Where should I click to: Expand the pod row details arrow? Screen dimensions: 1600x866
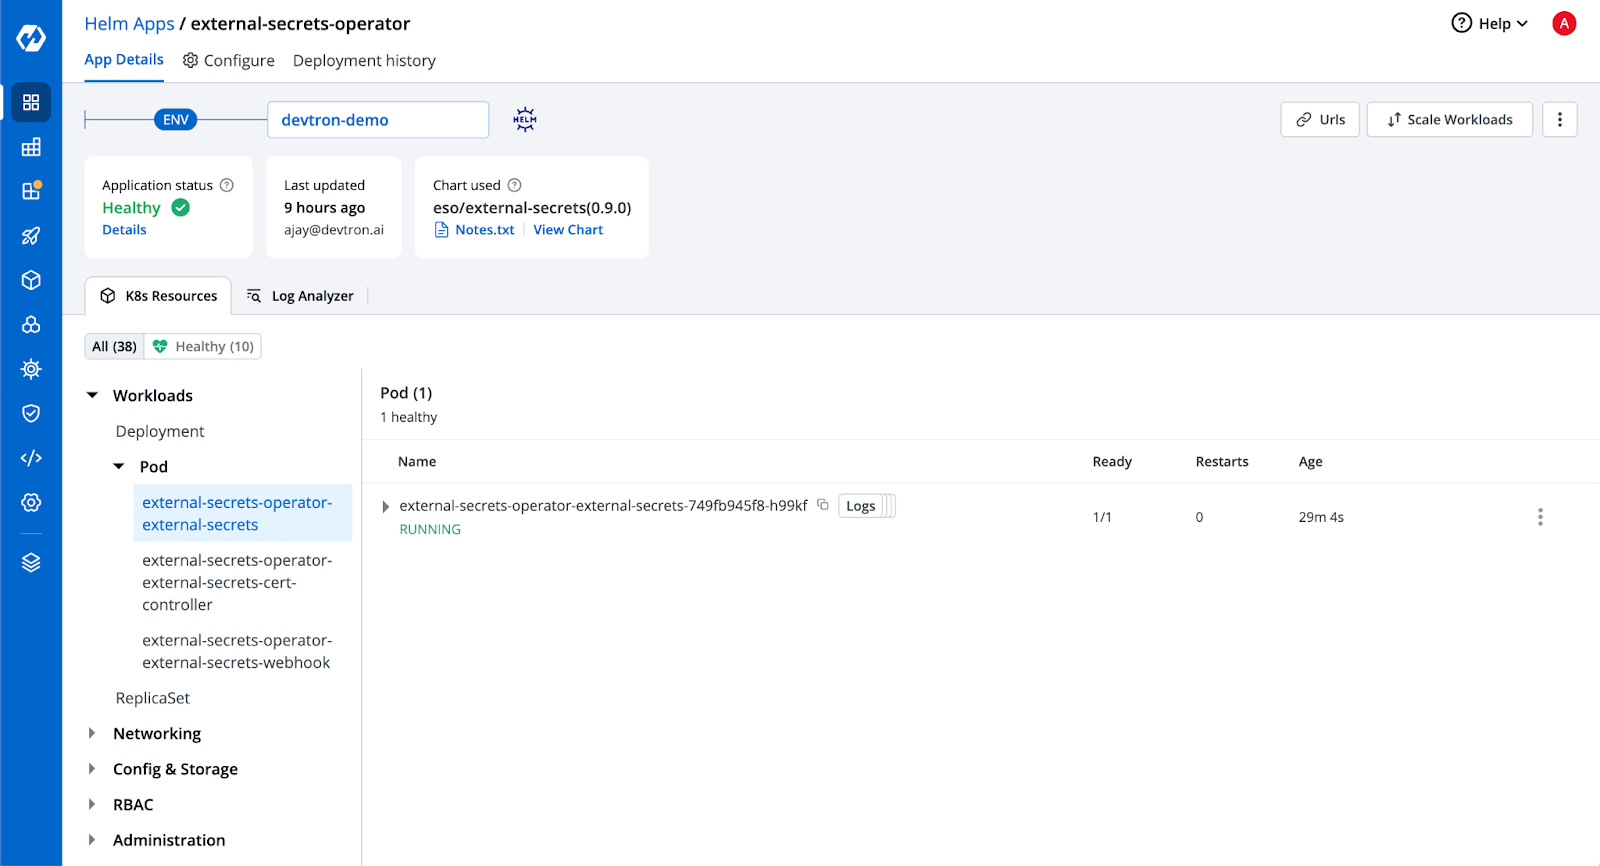386,507
